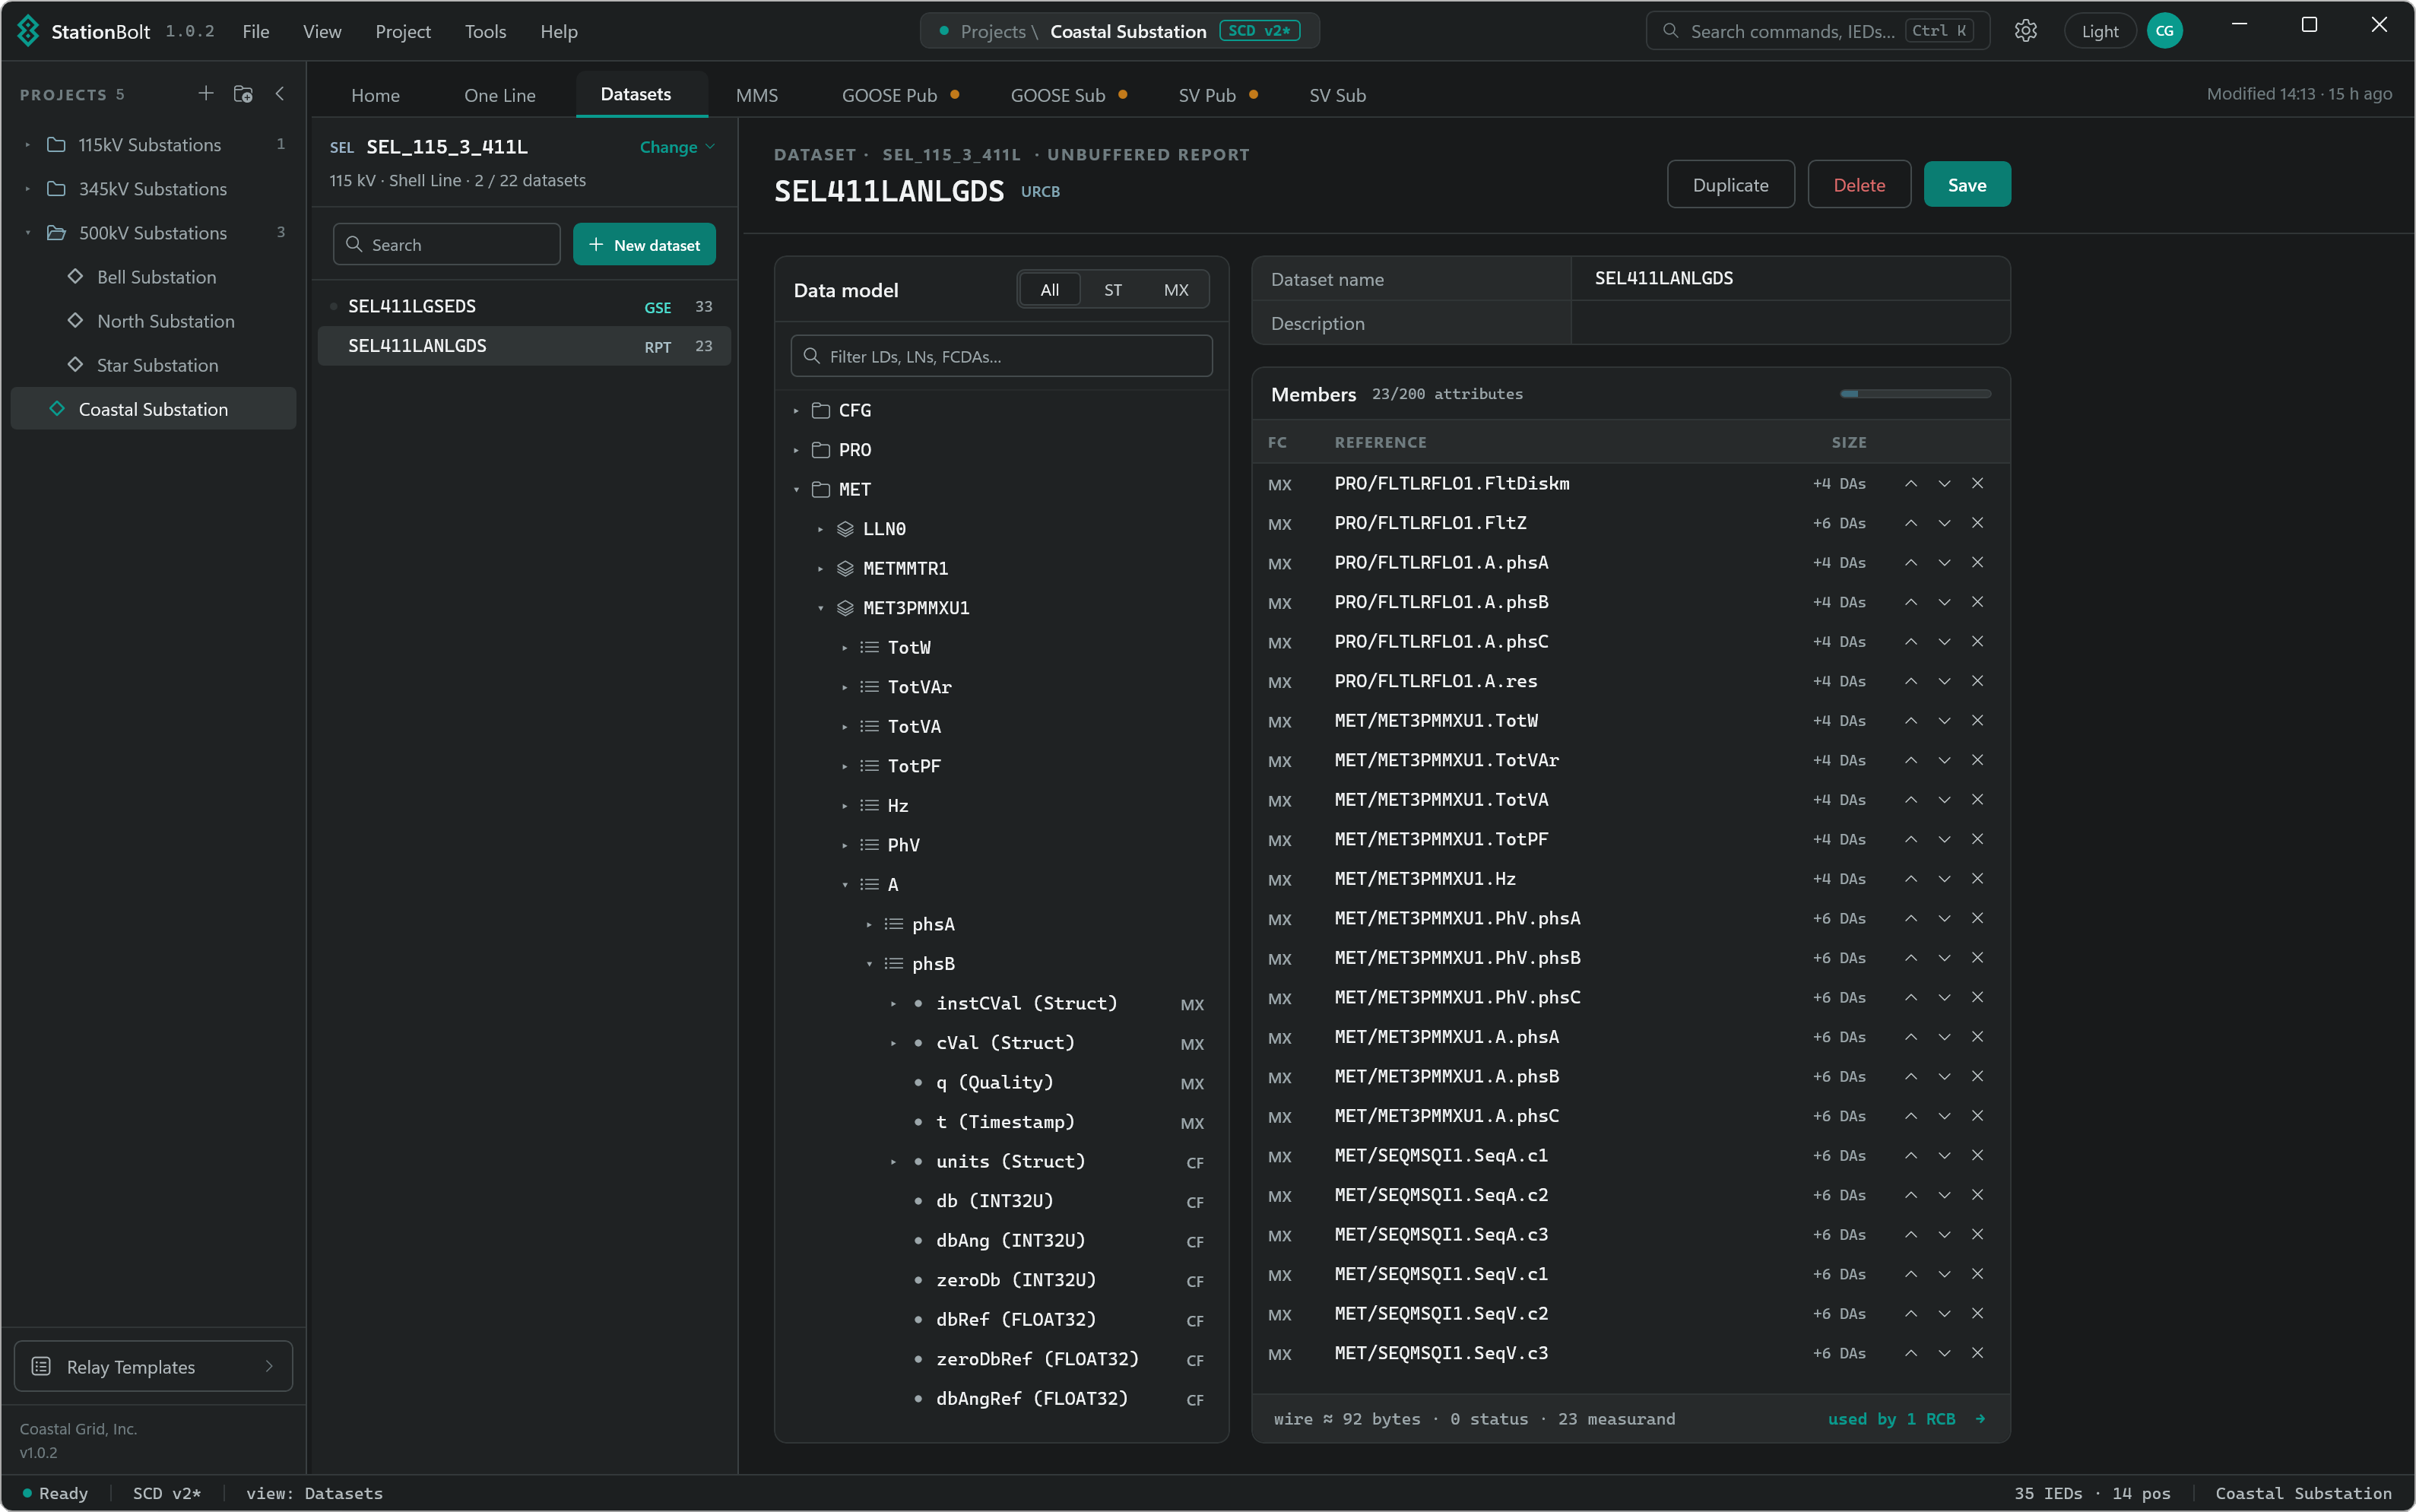Click the Members attributes usage bar

coord(1915,394)
